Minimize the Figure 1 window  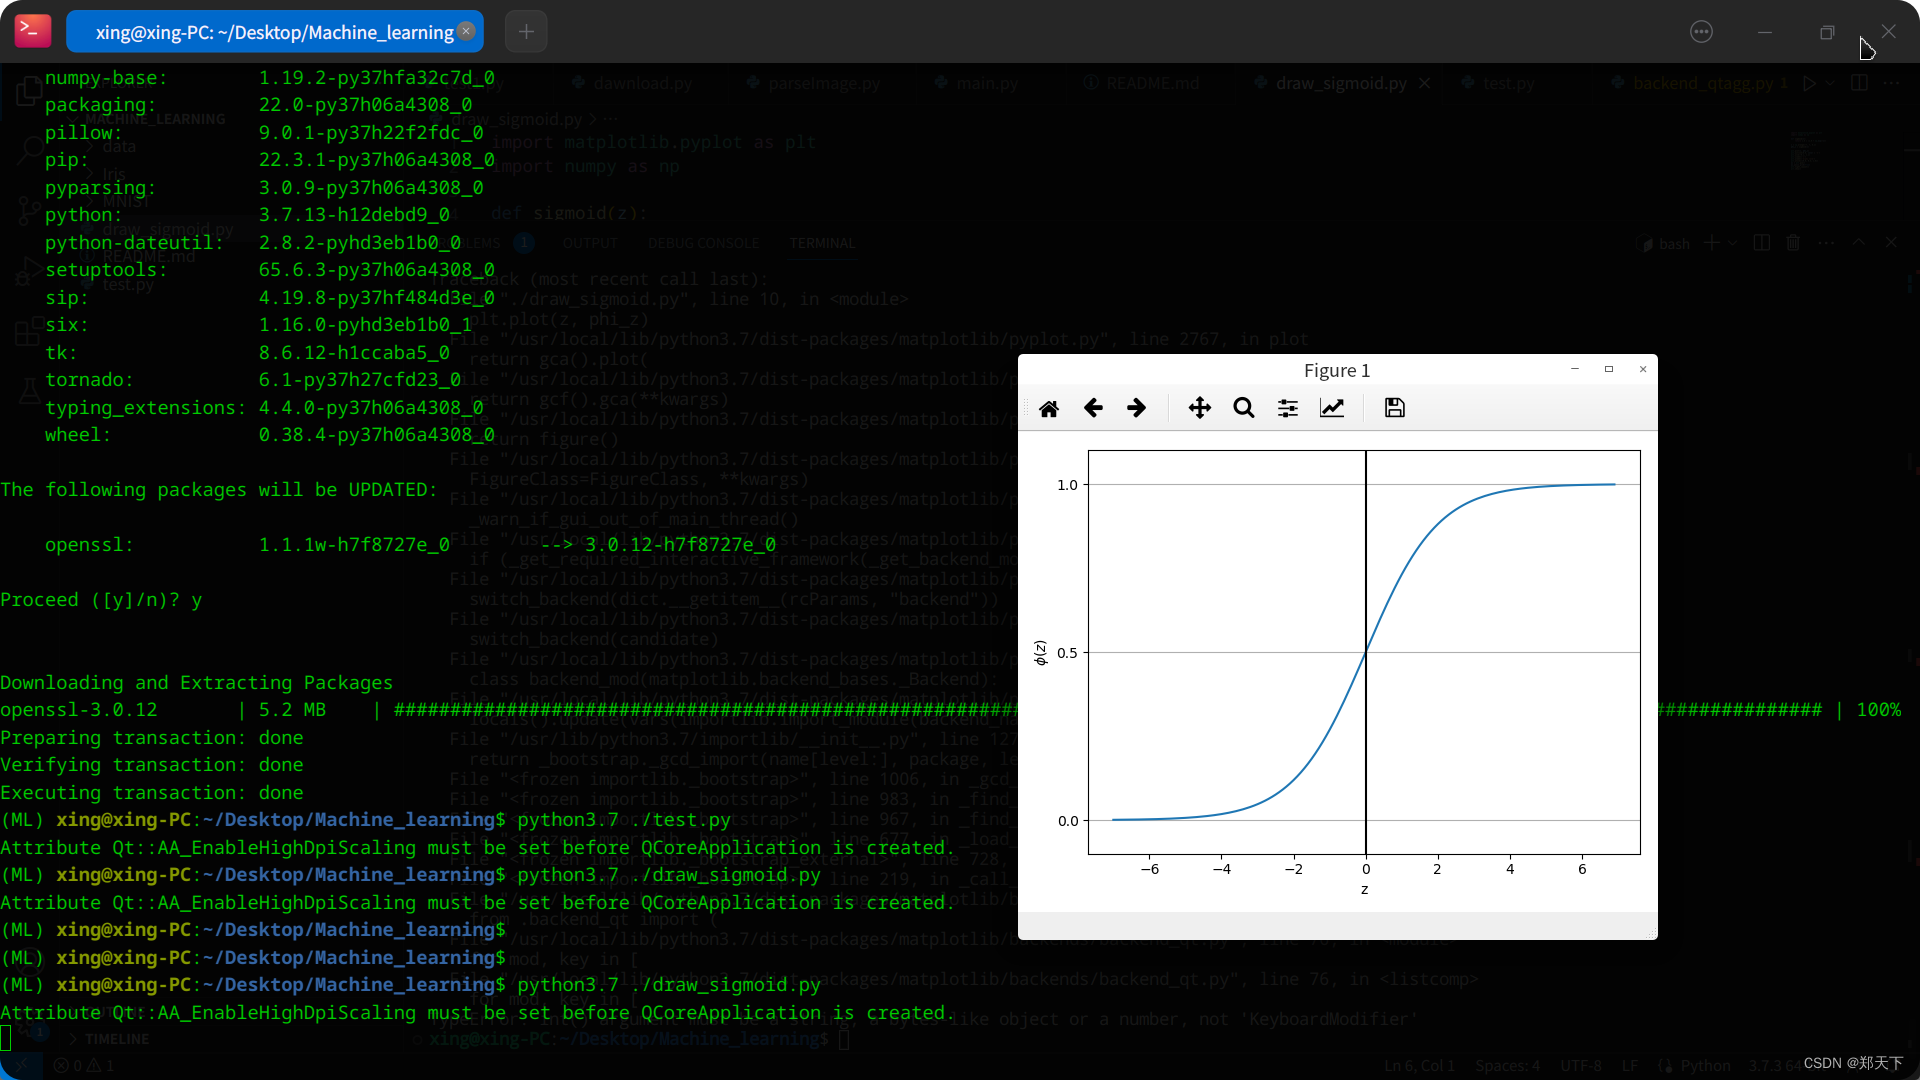point(1575,369)
